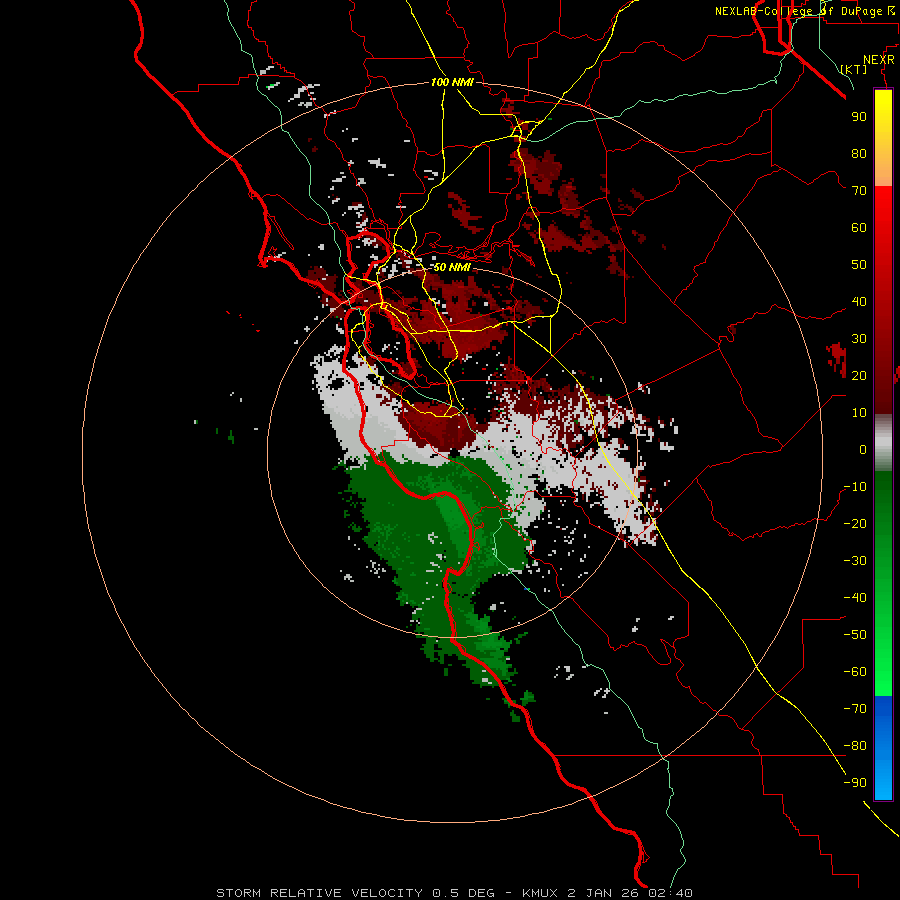This screenshot has height=900, width=900.
Task: Click the "-70" label on the velocity scale
Action: point(855,708)
